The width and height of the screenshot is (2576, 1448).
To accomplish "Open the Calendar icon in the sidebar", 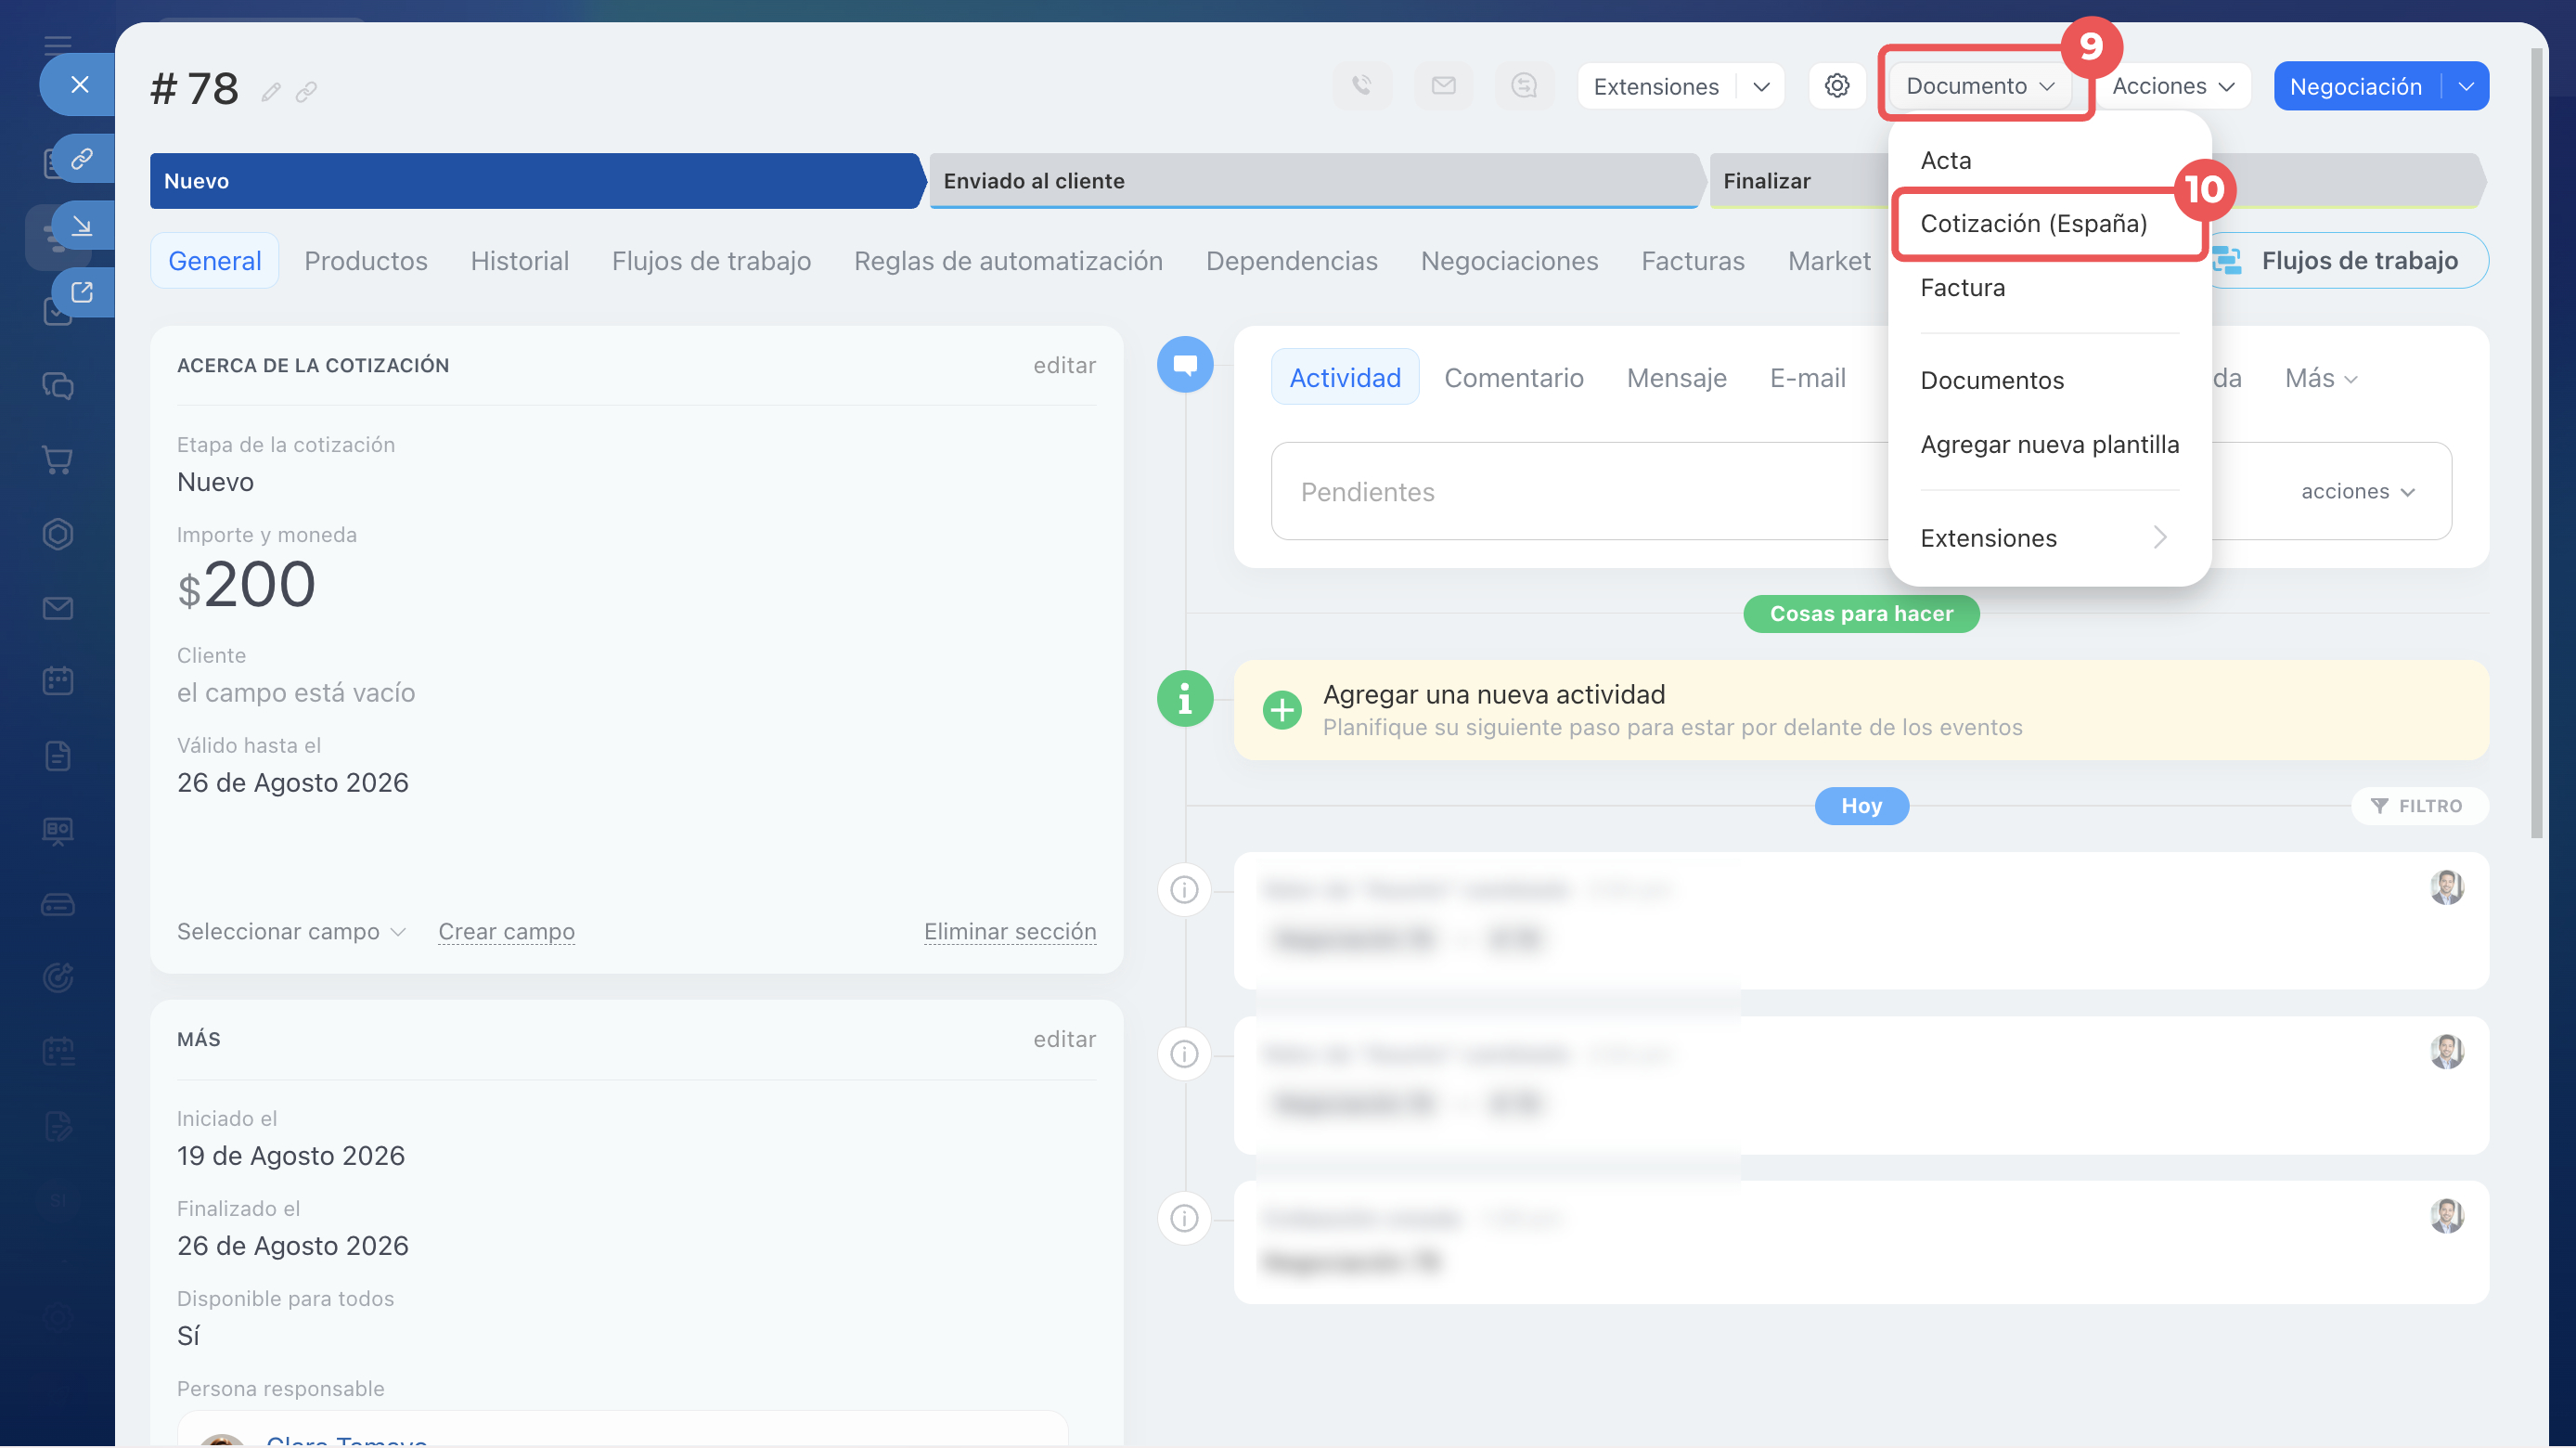I will [58, 681].
